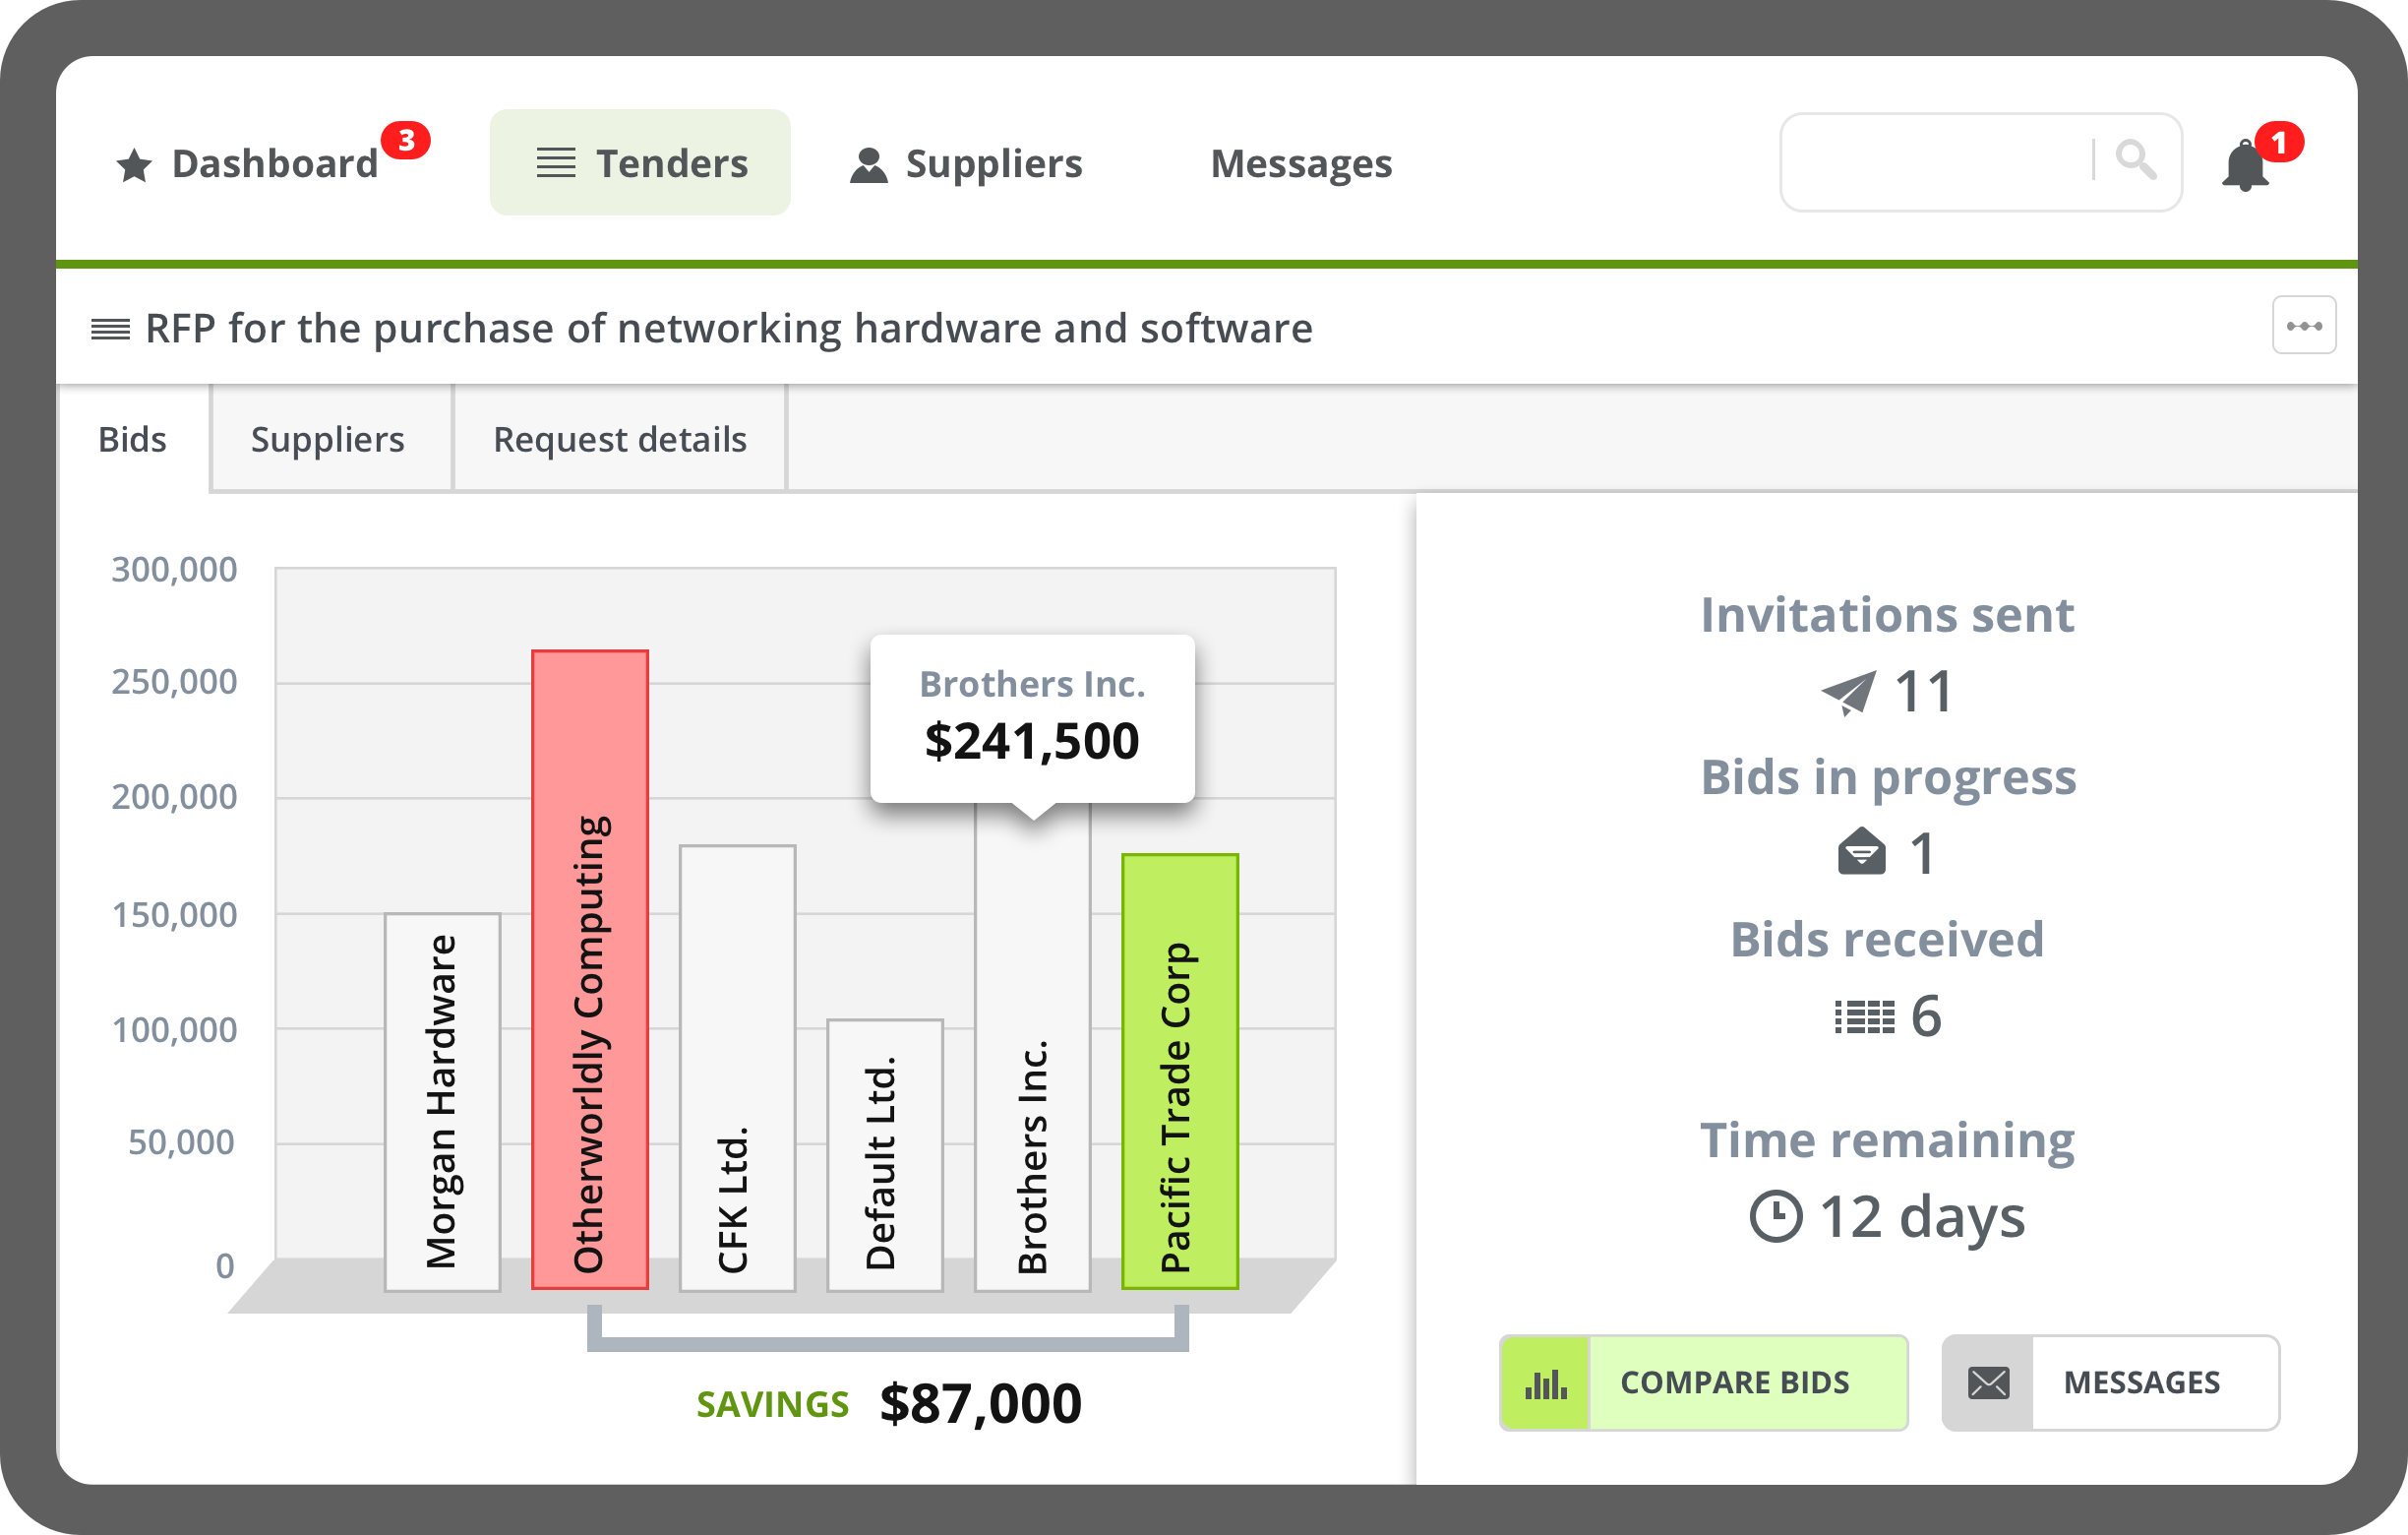Click the list icon beside Bids received
Screen dimensions: 2408x1535
(1864, 1016)
